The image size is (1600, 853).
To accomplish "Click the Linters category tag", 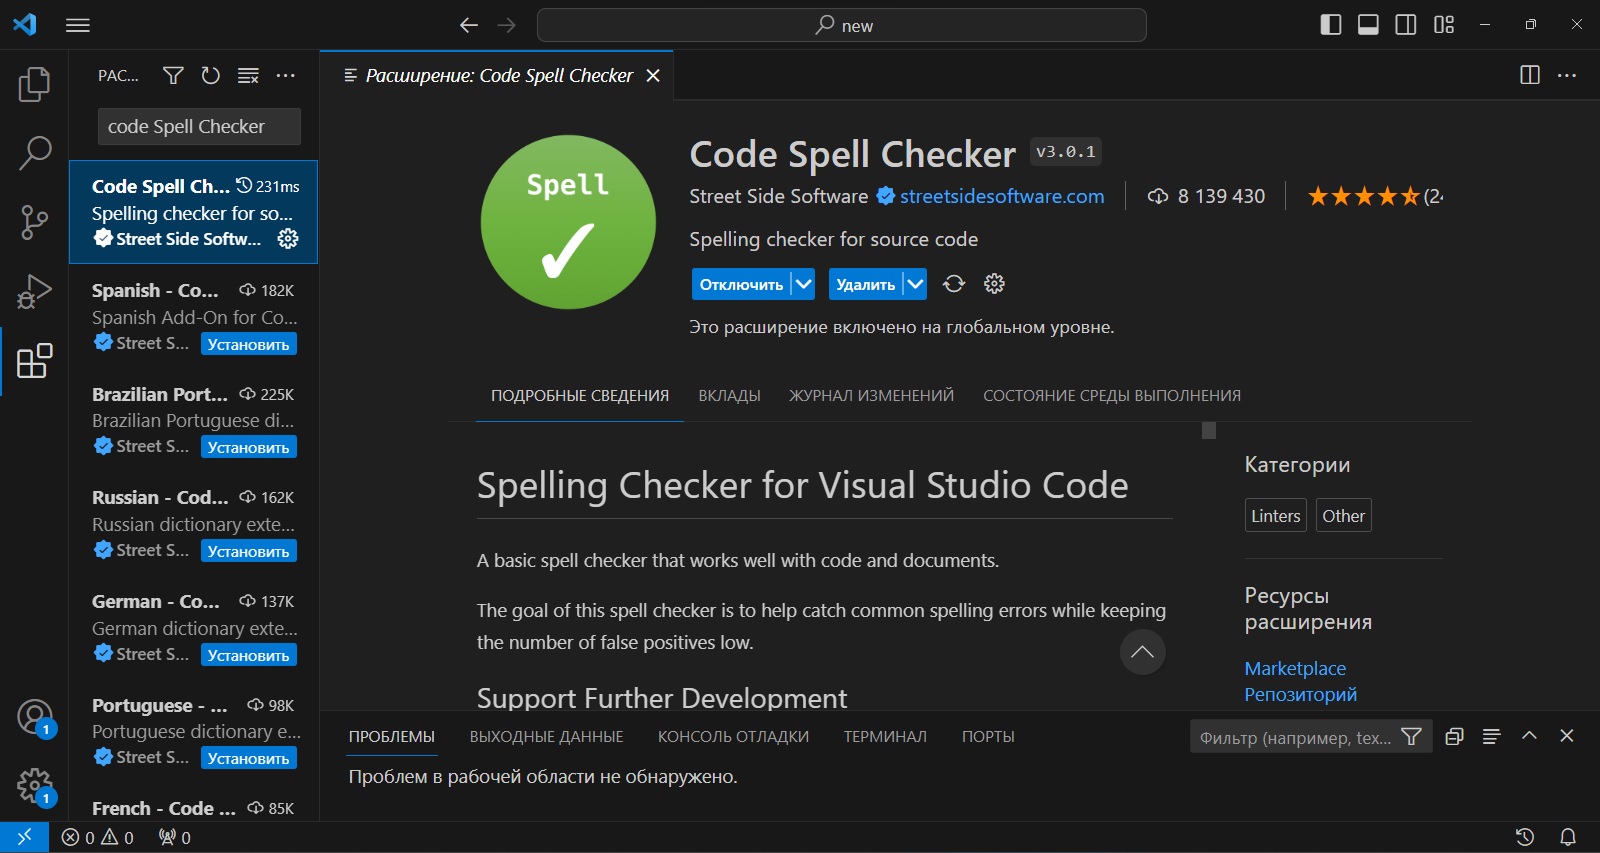I will [x=1276, y=516].
